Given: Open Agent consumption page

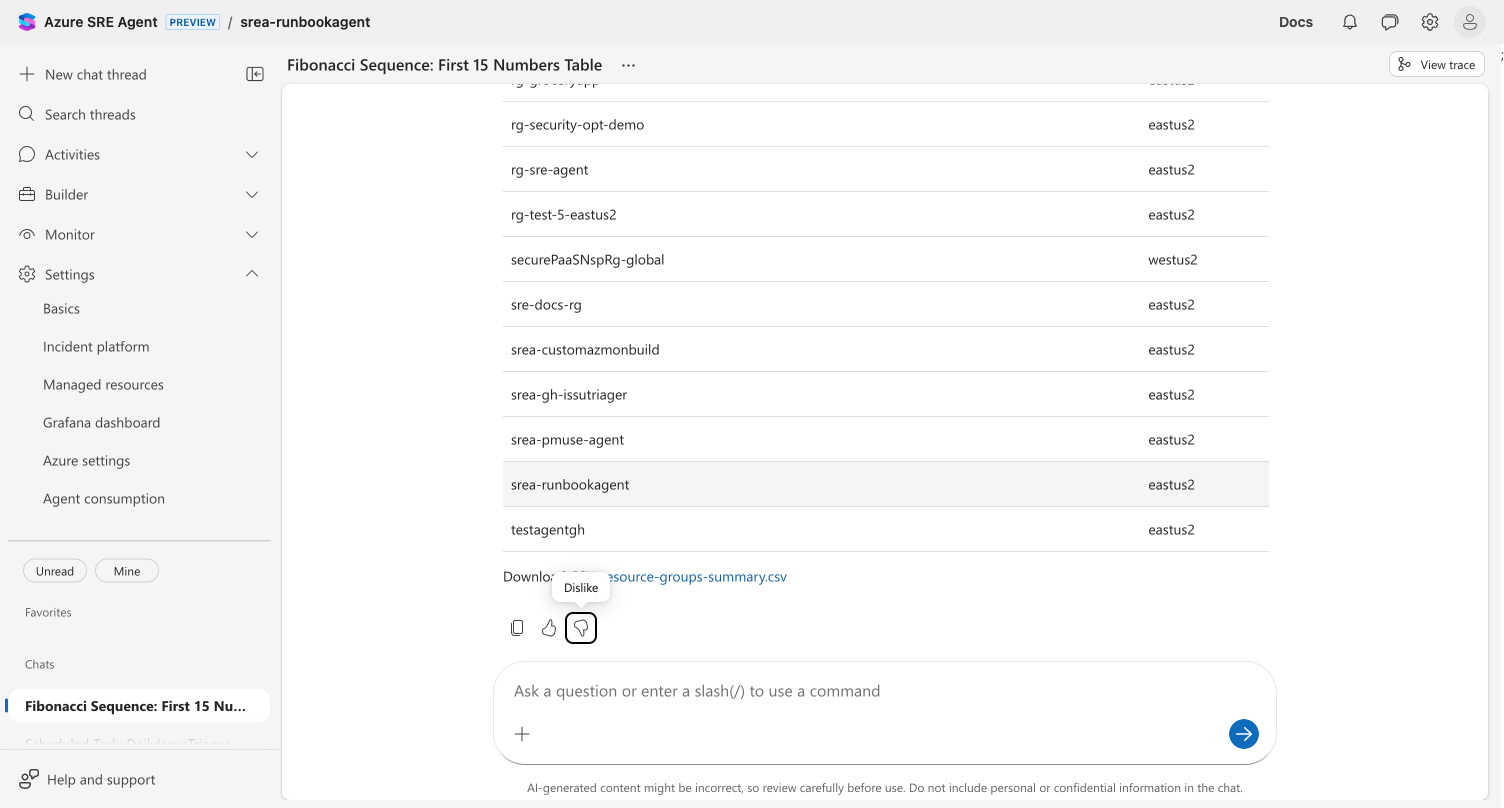Looking at the screenshot, I should click(104, 499).
